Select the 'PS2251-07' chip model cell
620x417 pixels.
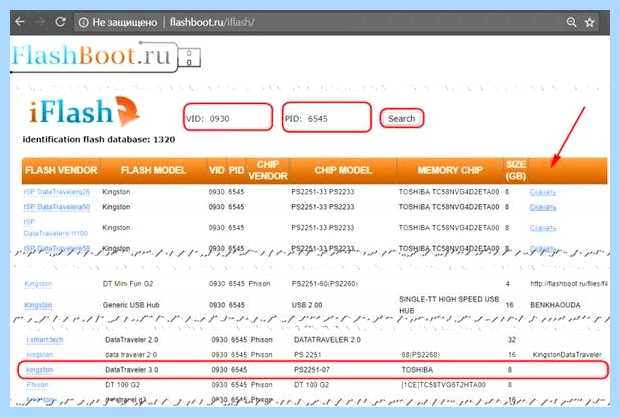click(x=312, y=370)
